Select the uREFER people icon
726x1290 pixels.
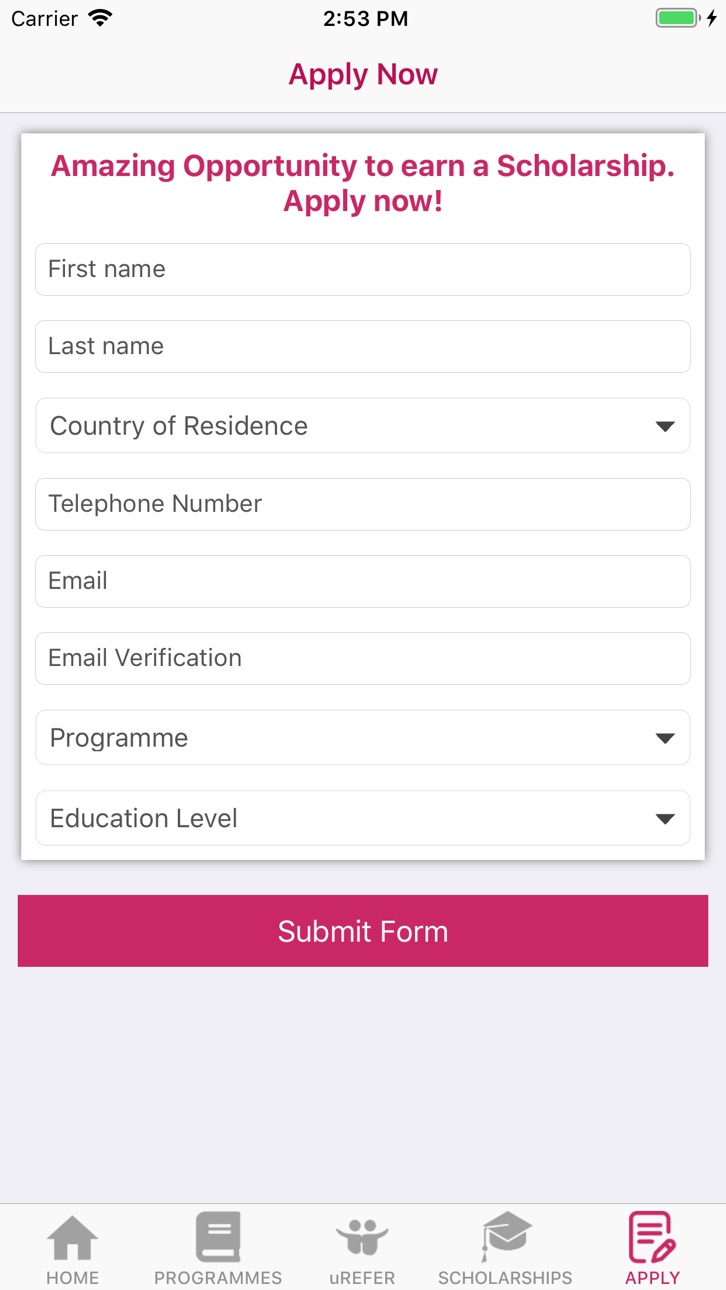(x=362, y=1238)
